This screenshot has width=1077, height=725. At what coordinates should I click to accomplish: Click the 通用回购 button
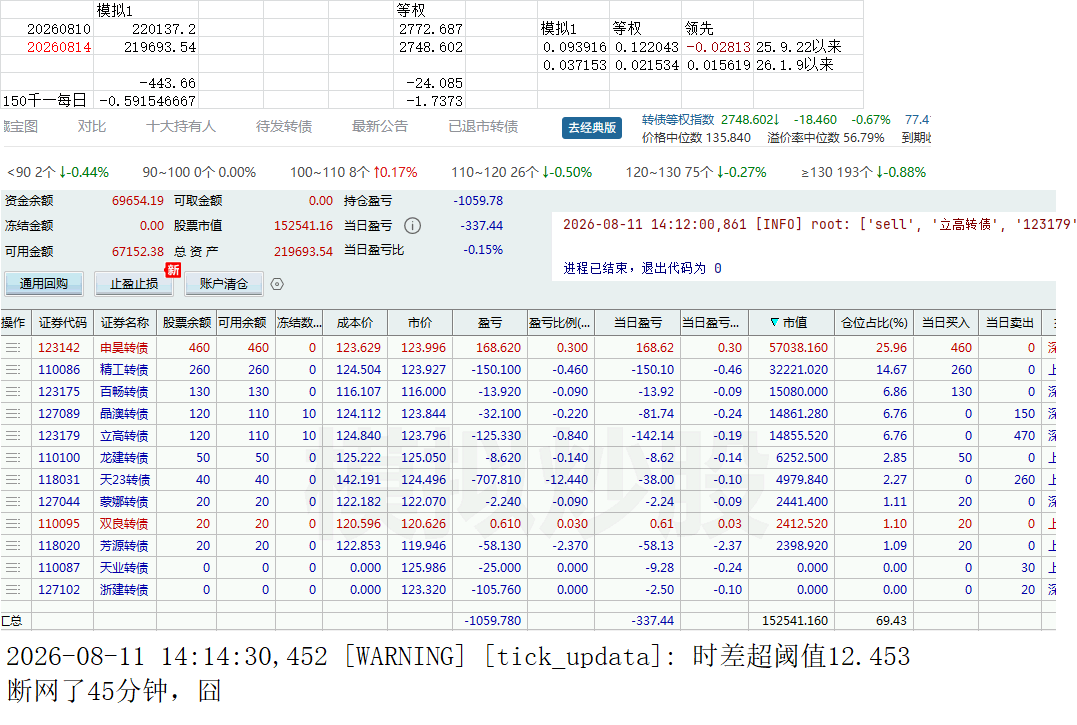[x=44, y=284]
